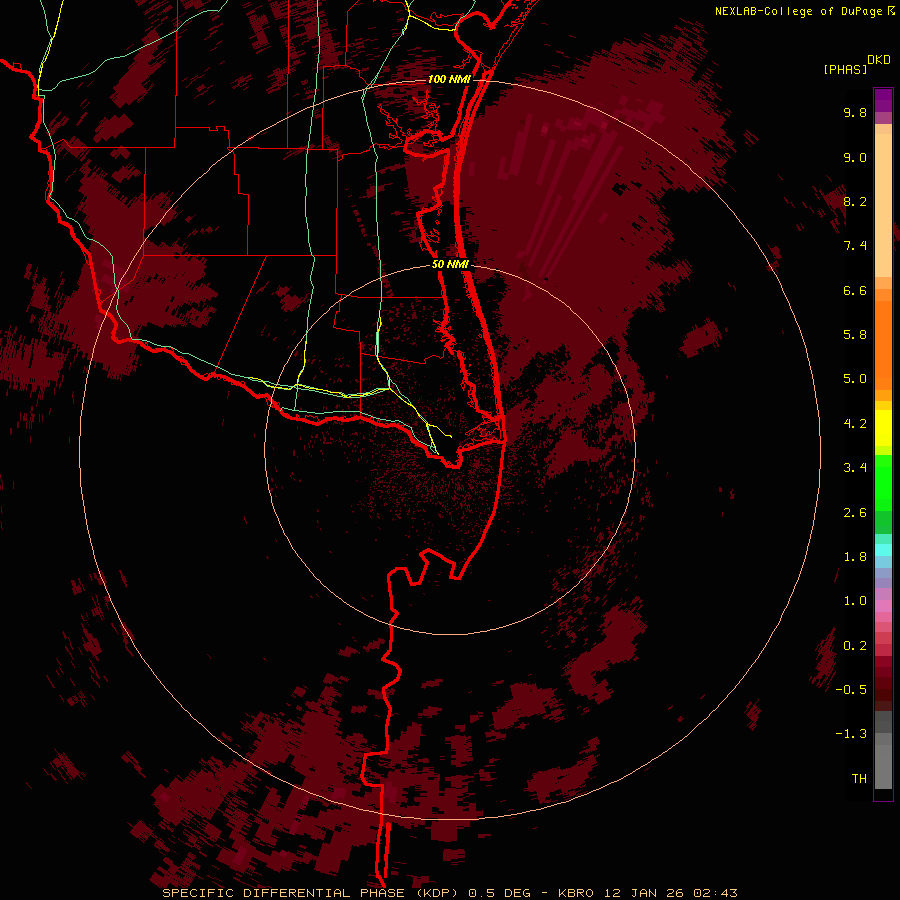Click the 5.0 scale value
900x900 pixels.
(855, 379)
